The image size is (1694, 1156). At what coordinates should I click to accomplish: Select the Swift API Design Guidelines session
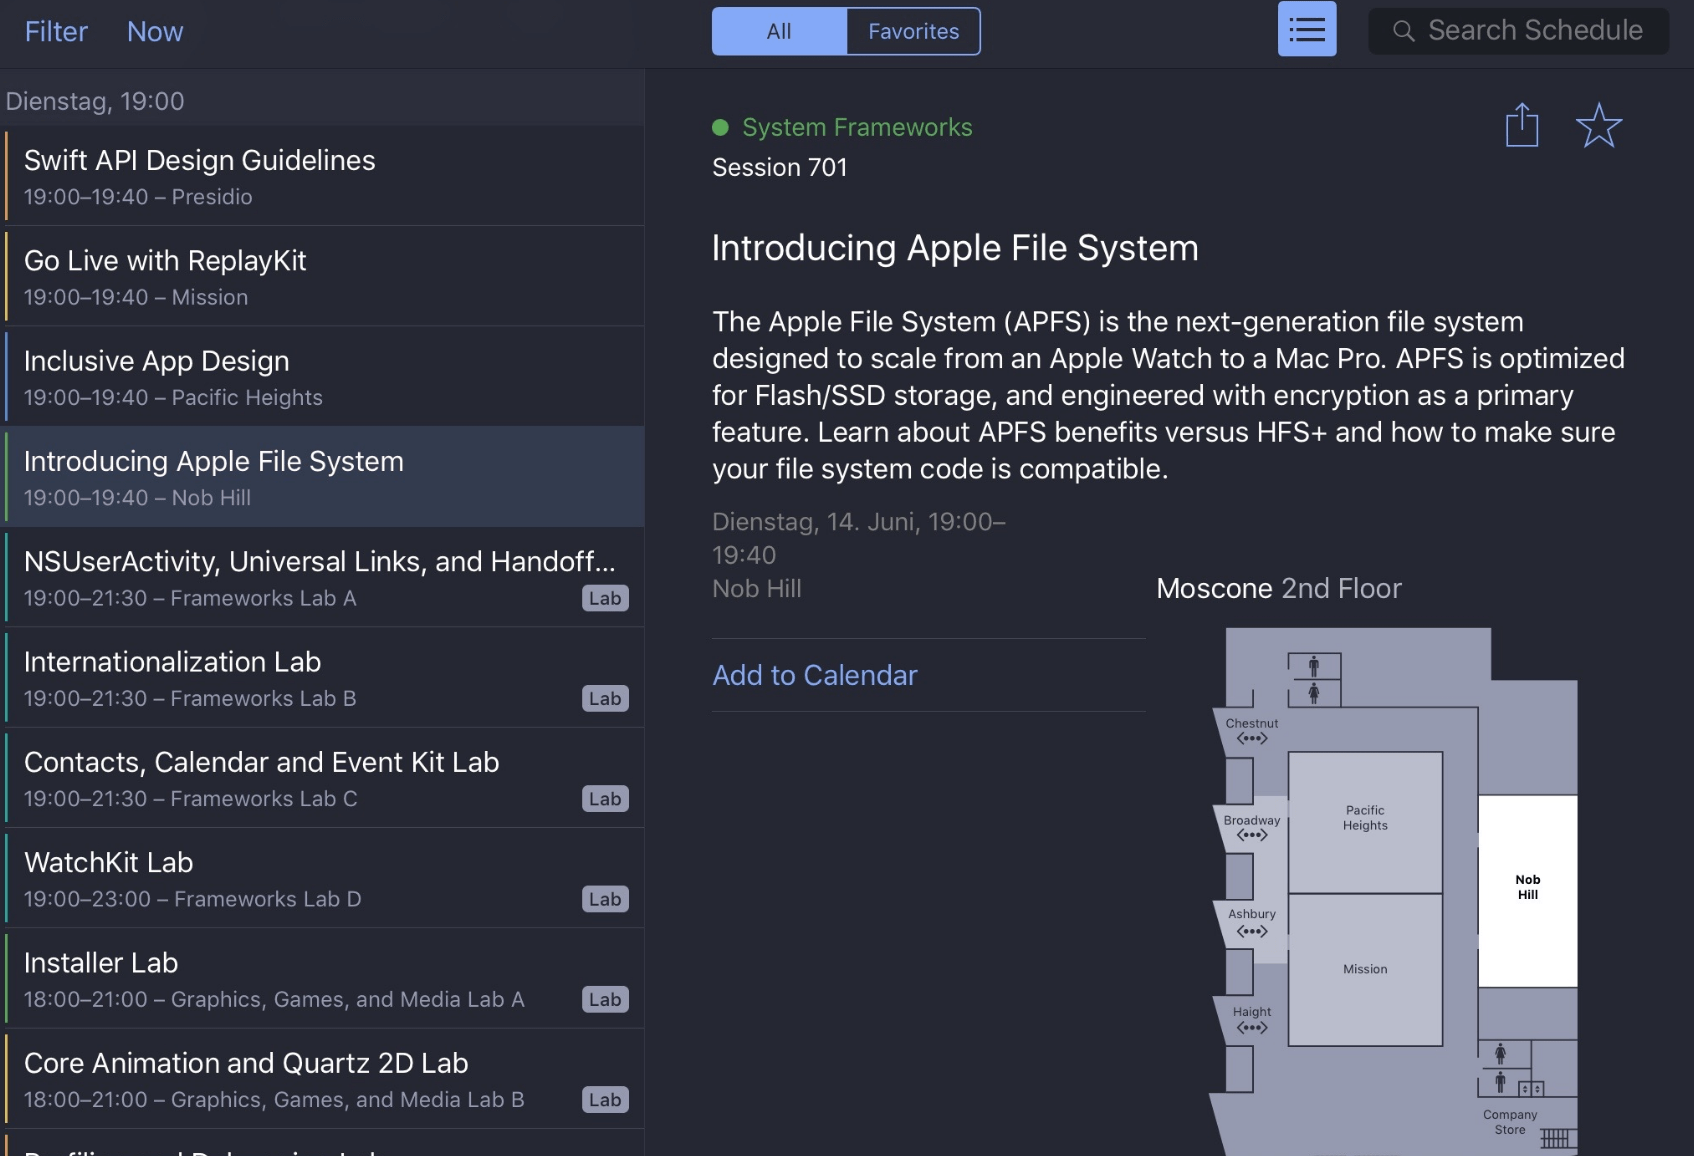[300, 176]
